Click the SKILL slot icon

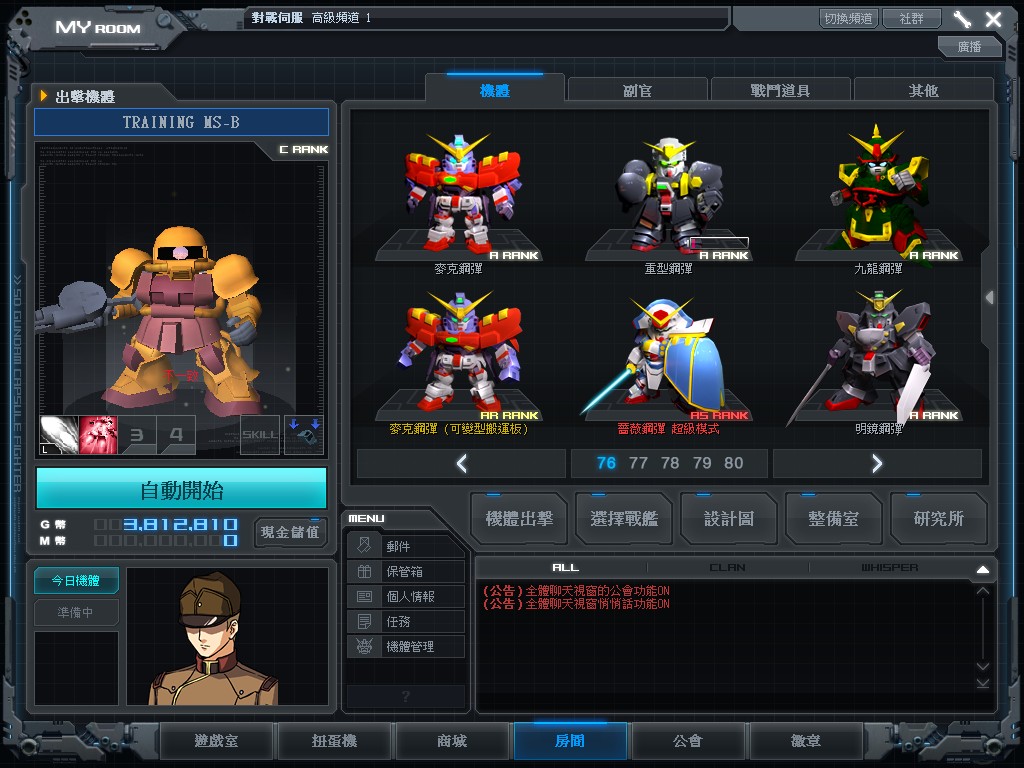260,435
